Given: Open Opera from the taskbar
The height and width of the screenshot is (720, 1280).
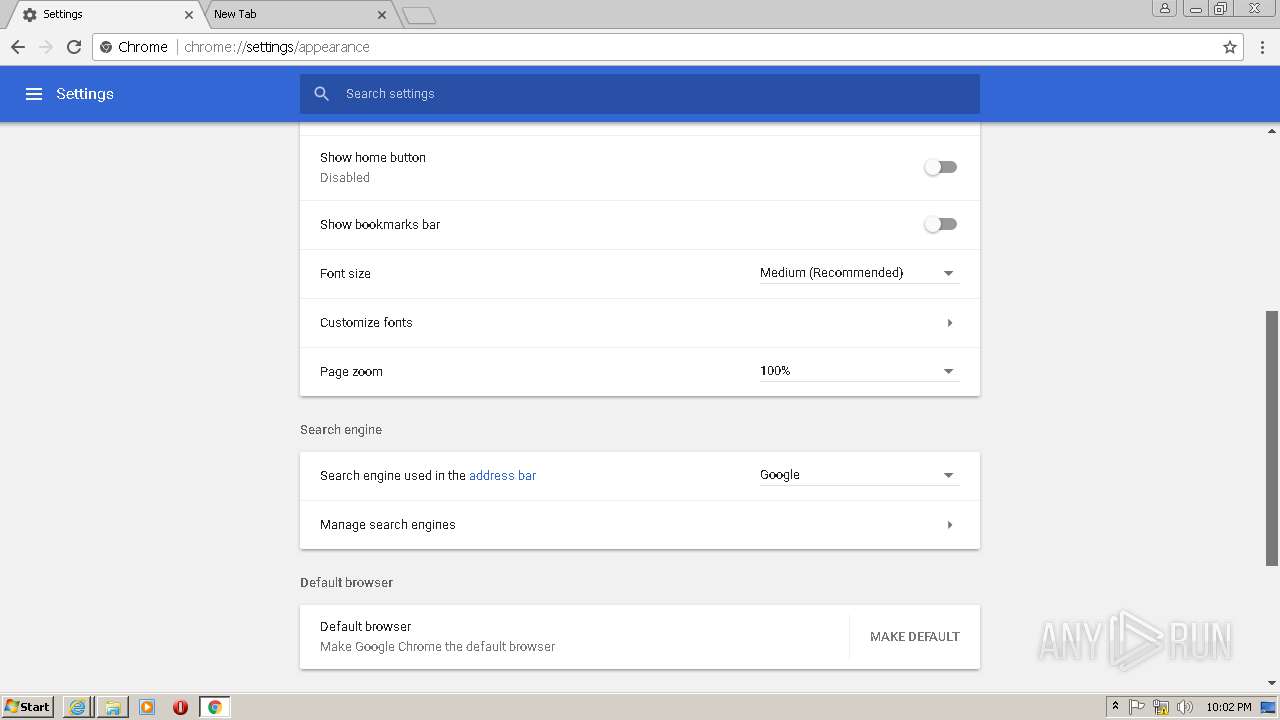Looking at the screenshot, I should coord(181,707).
